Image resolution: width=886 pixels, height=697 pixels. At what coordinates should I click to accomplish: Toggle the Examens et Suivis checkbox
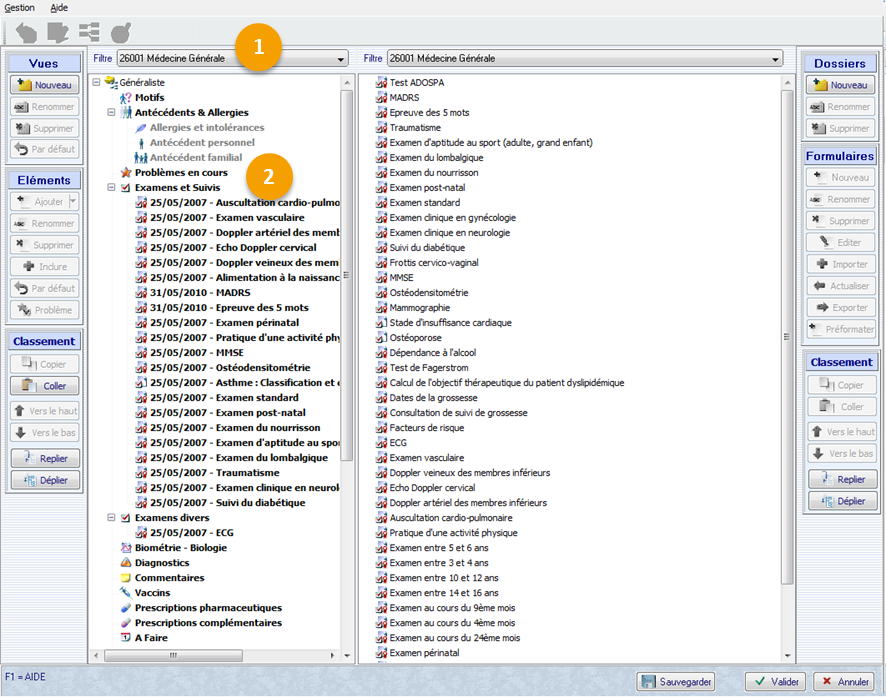tap(126, 188)
